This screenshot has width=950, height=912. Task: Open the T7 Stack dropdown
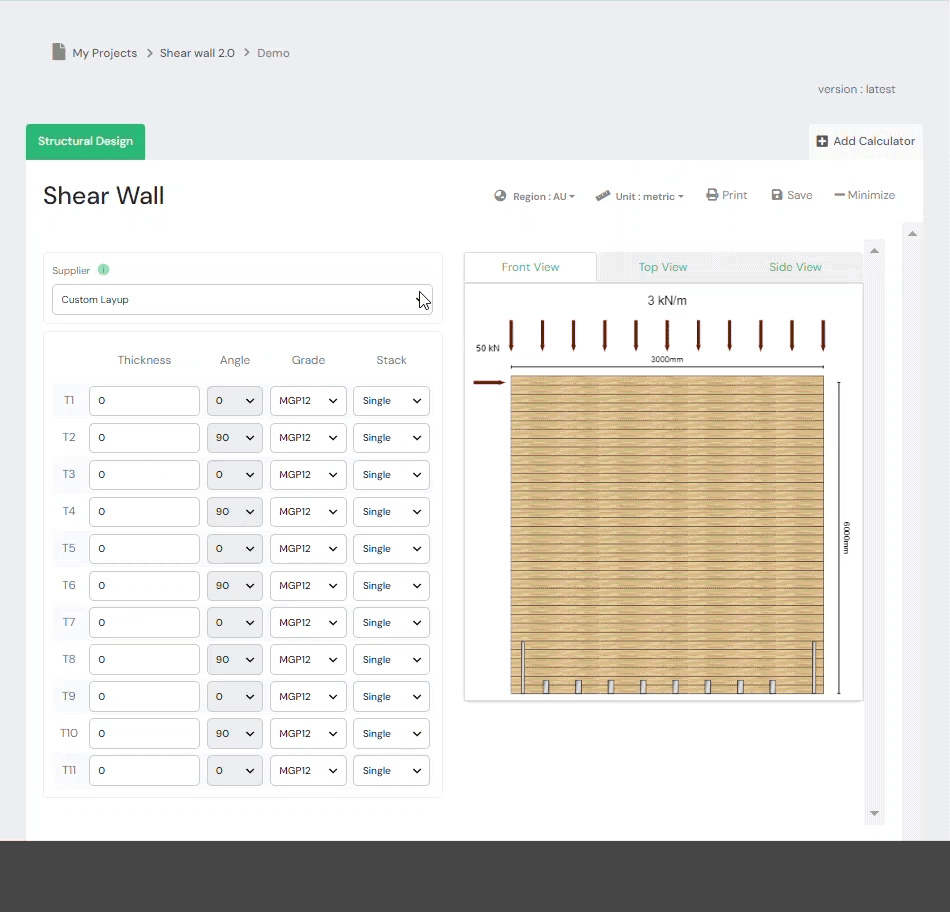(391, 622)
